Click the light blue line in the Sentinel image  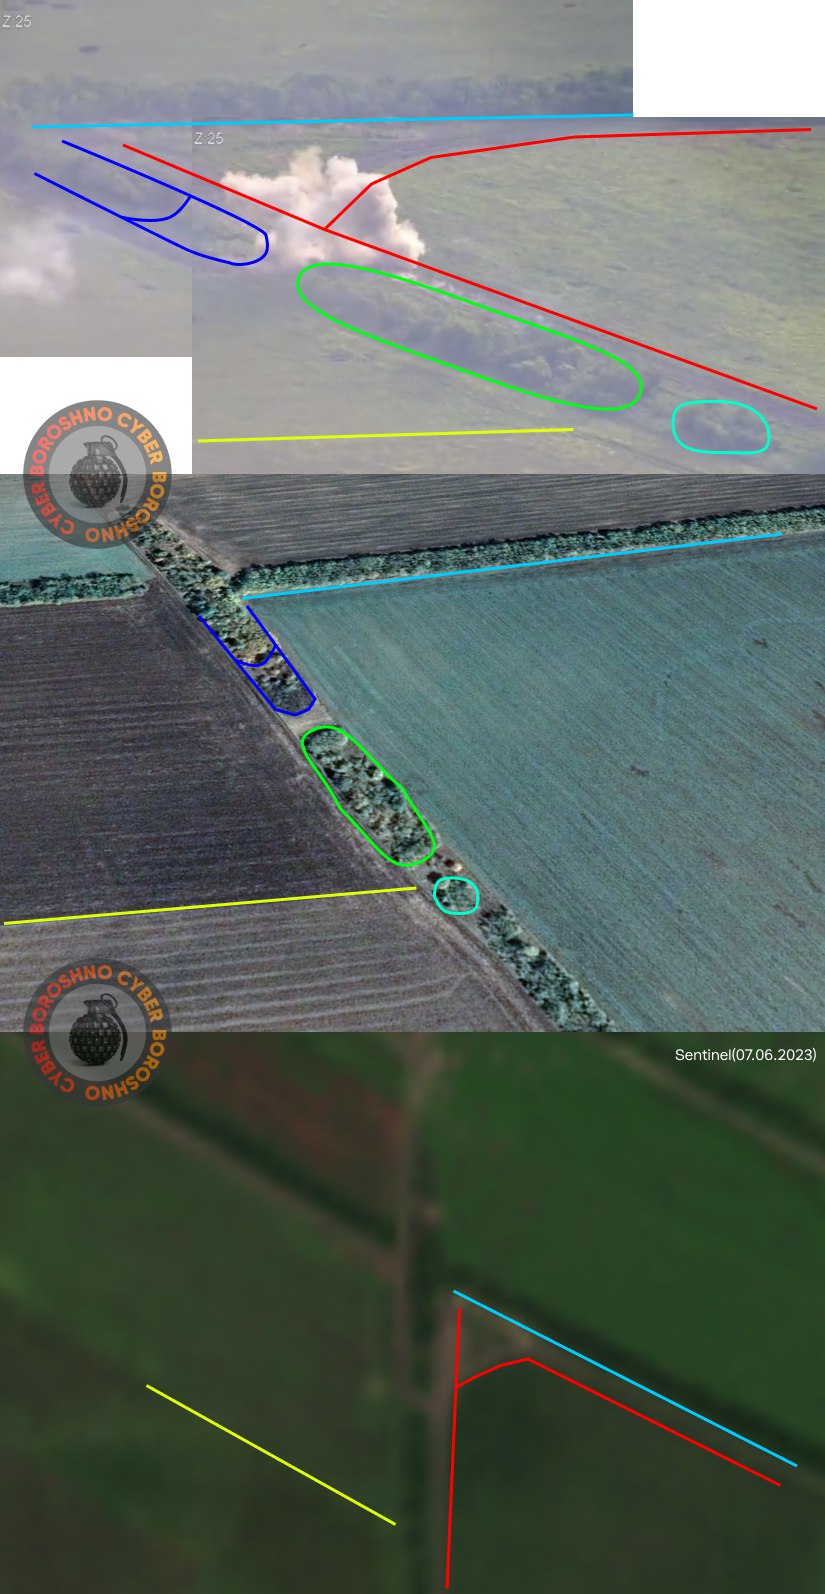[x=625, y=1378]
